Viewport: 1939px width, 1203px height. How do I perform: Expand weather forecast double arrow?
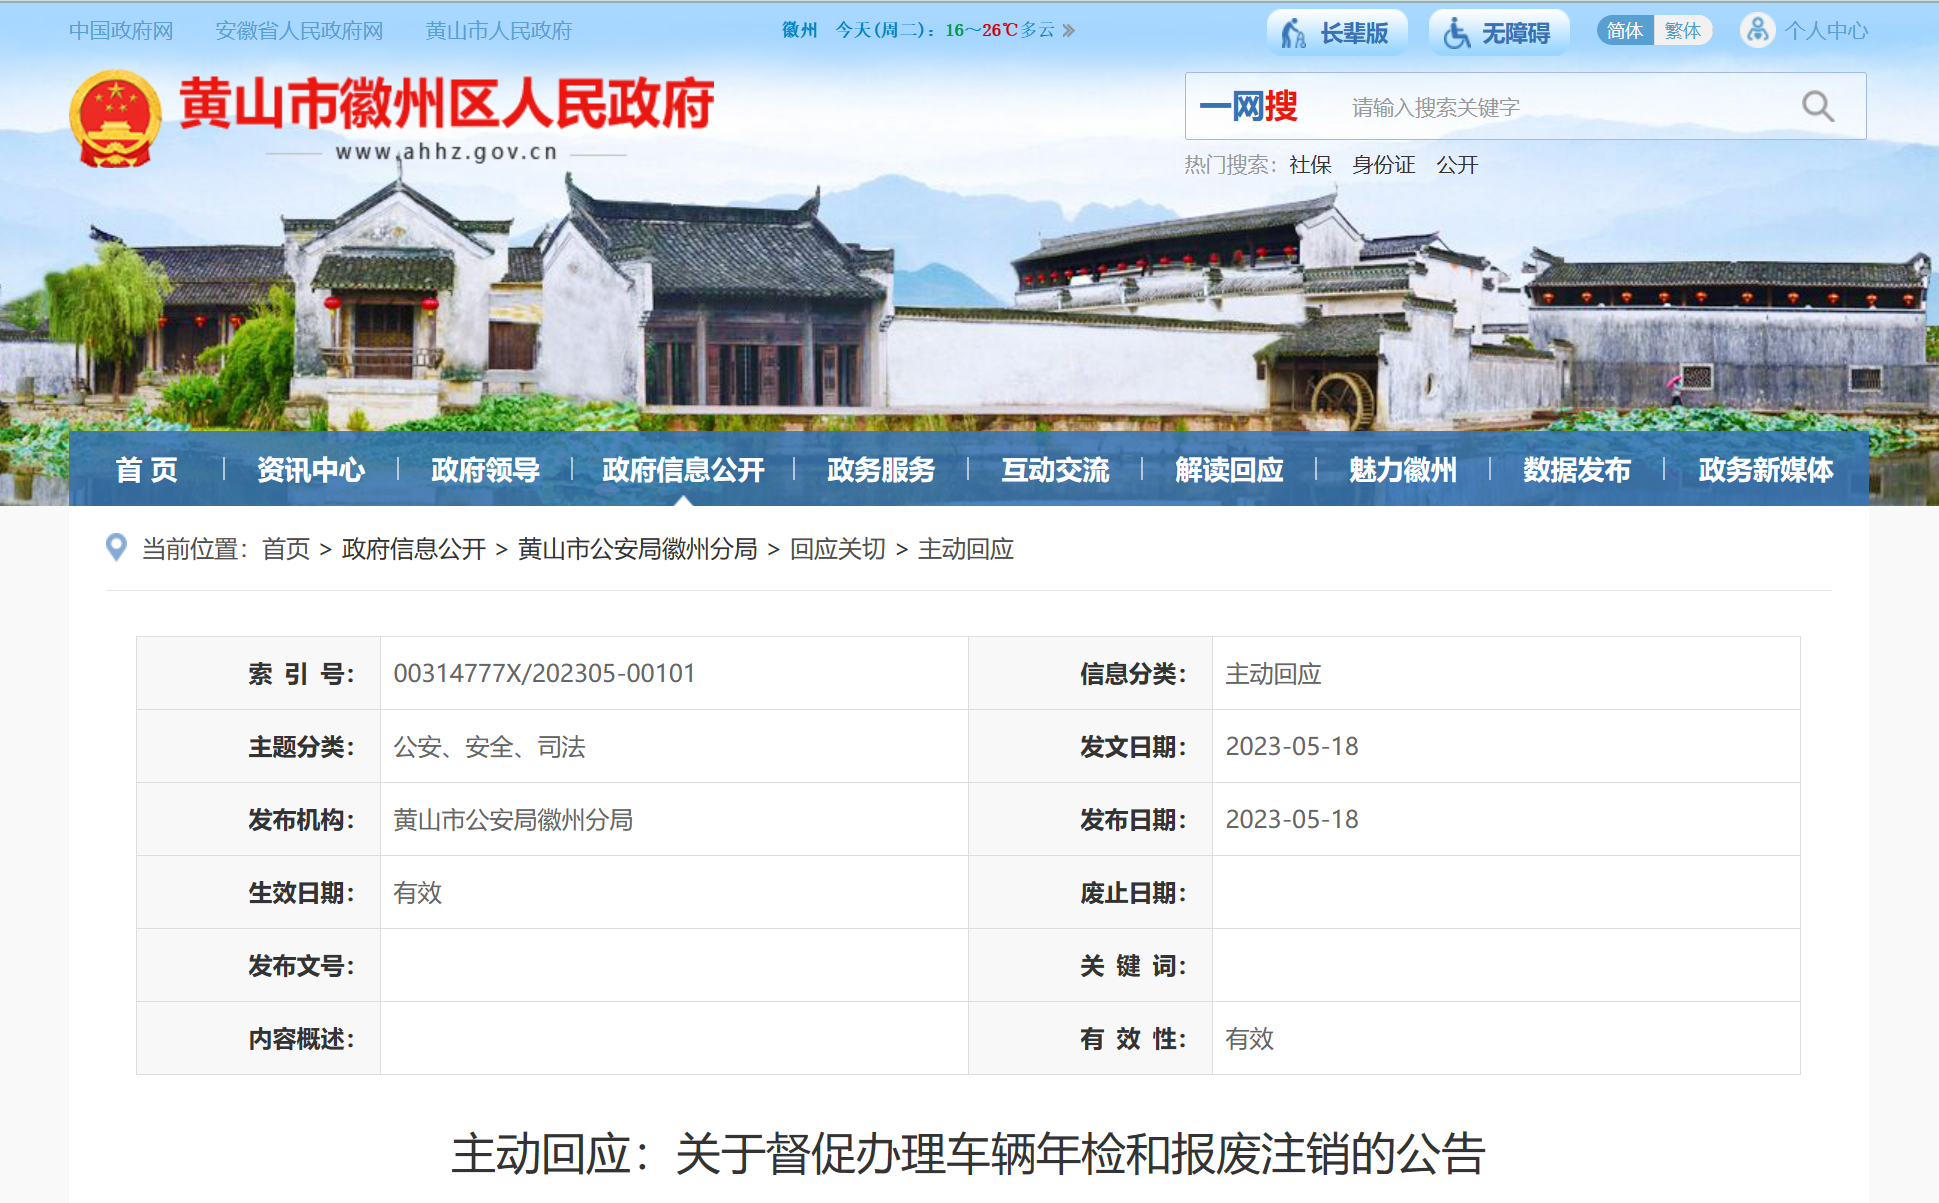1069,31
